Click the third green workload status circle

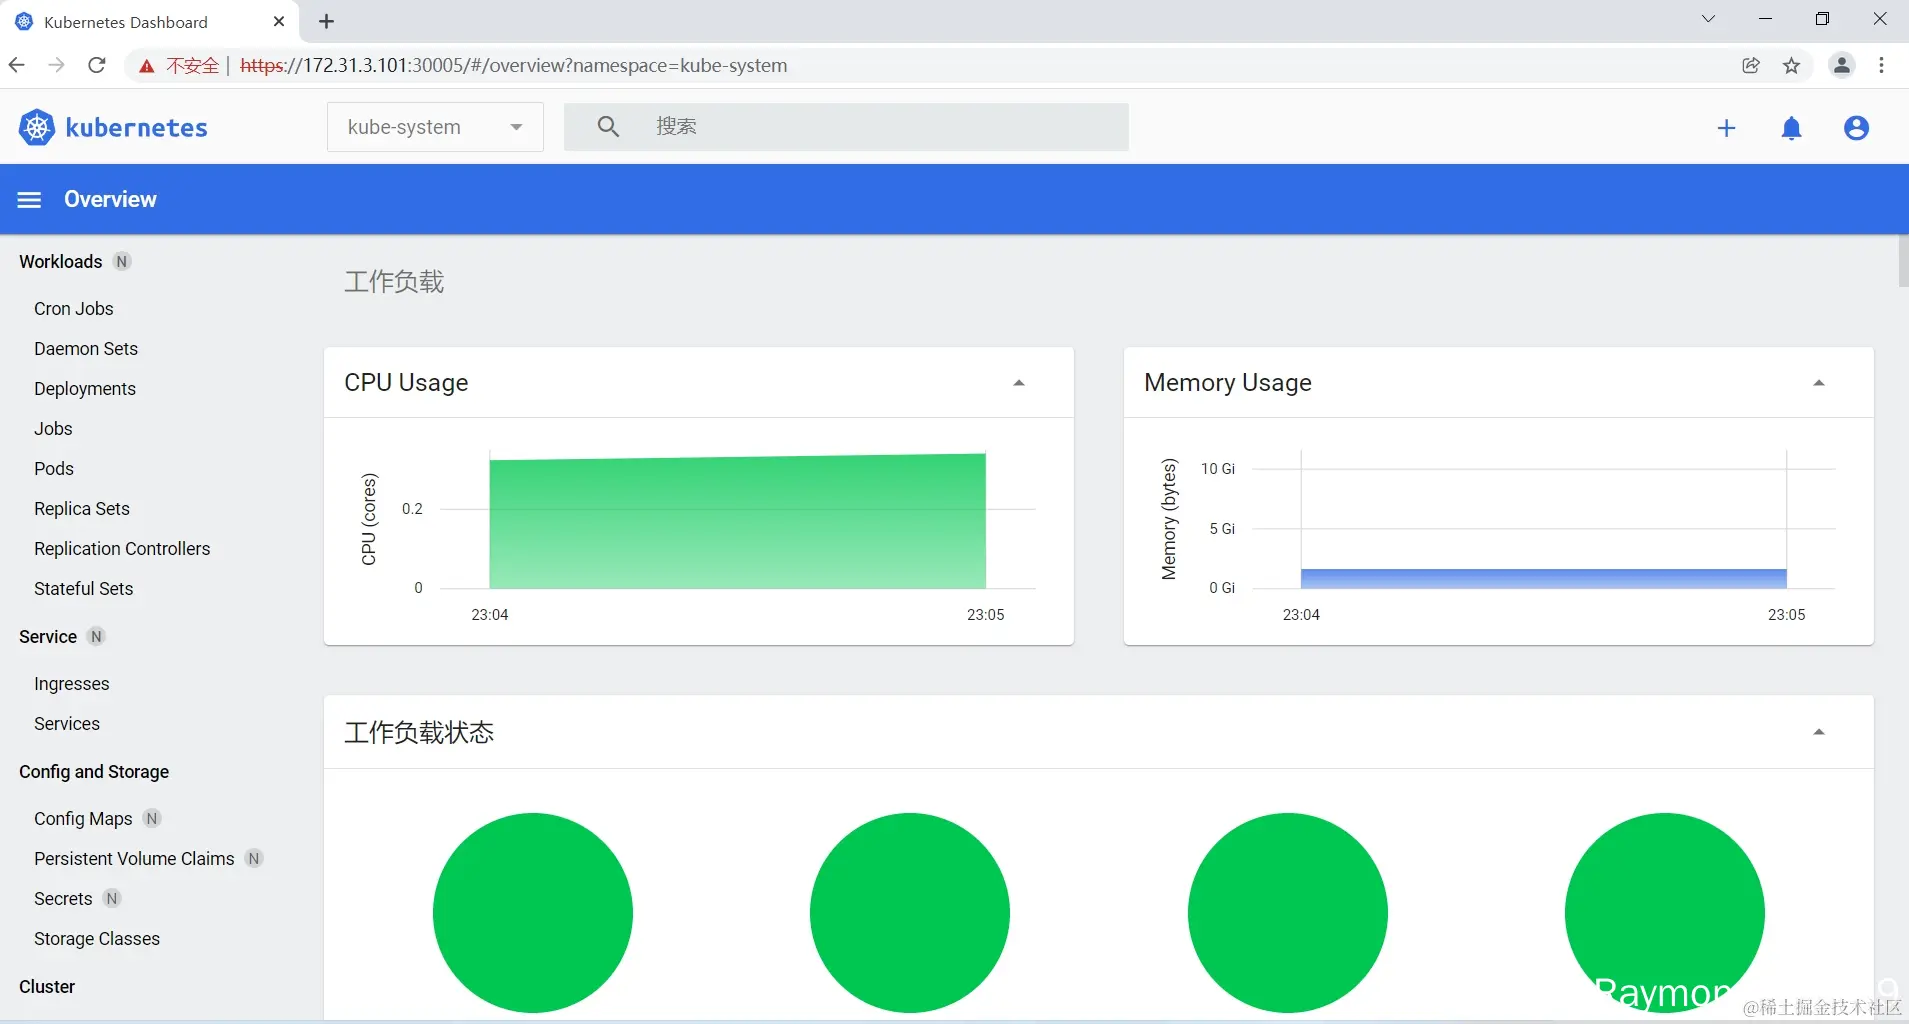(1288, 912)
